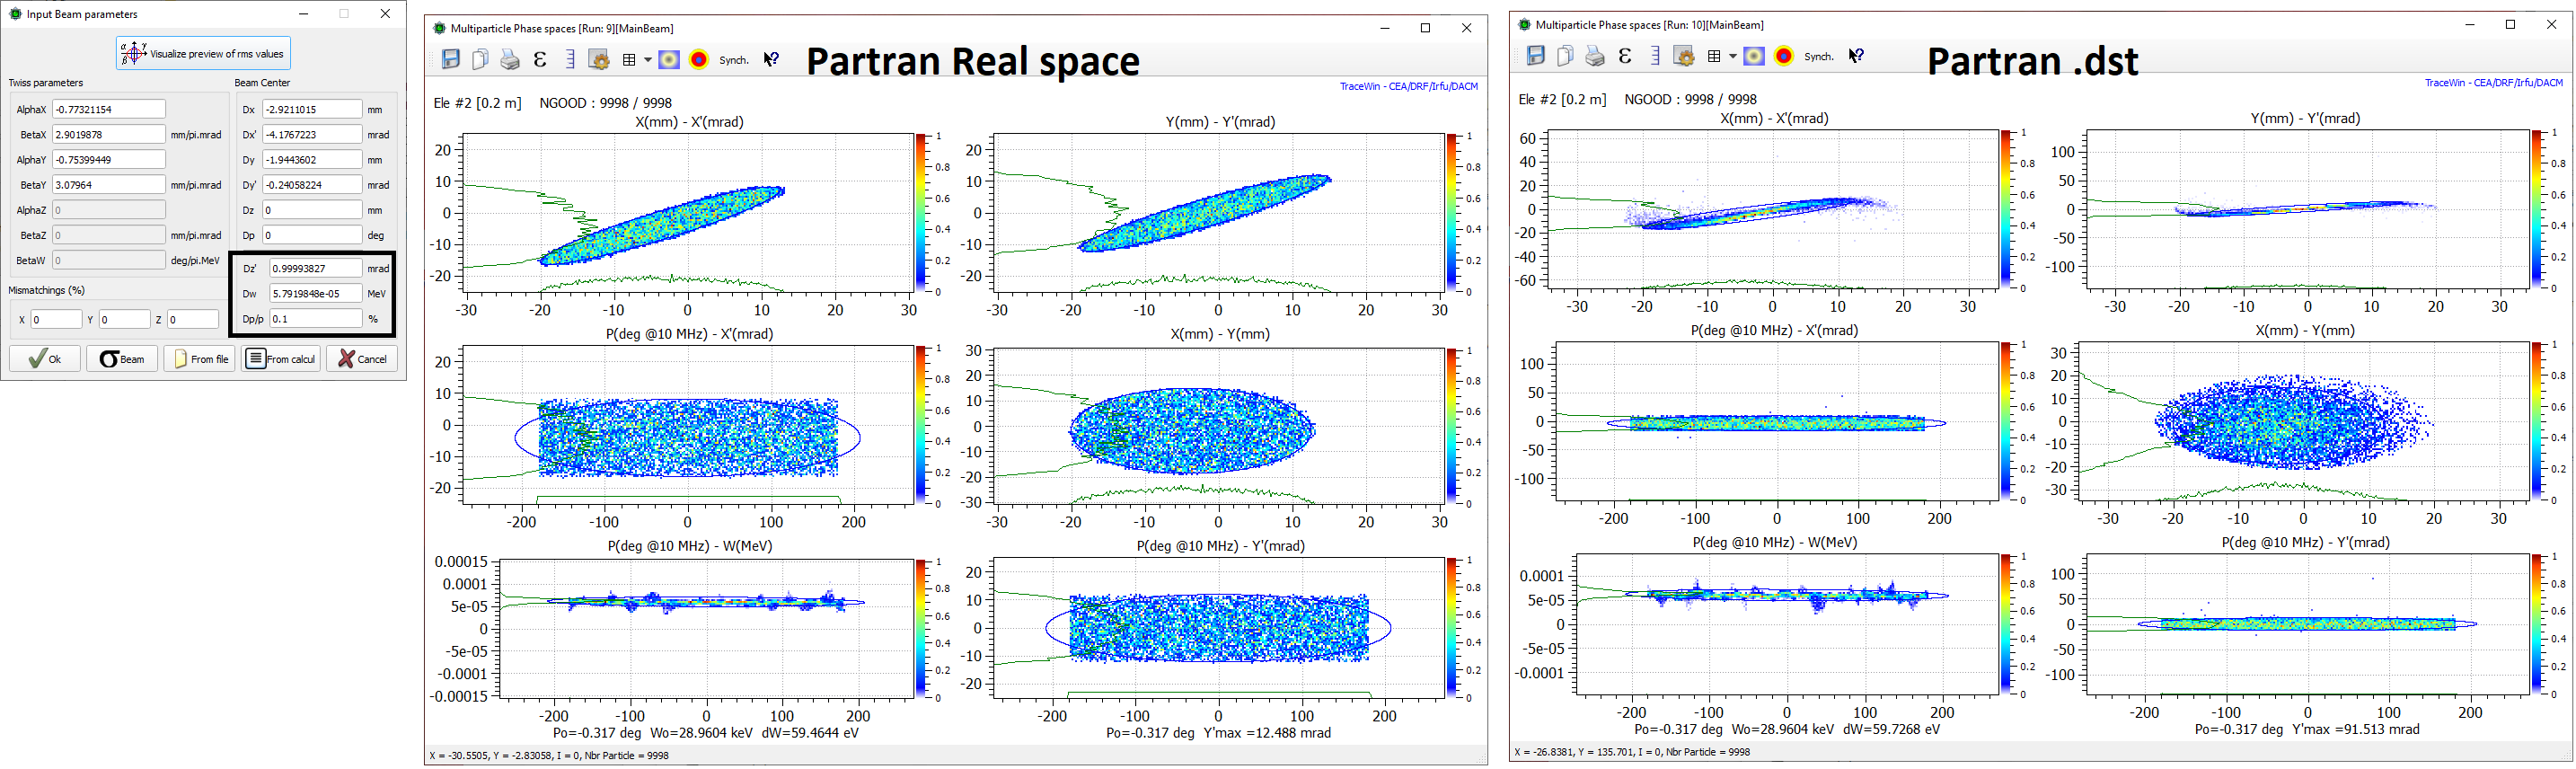Set the Z mismatching field
This screenshot has height=769, width=2576.
click(192, 320)
